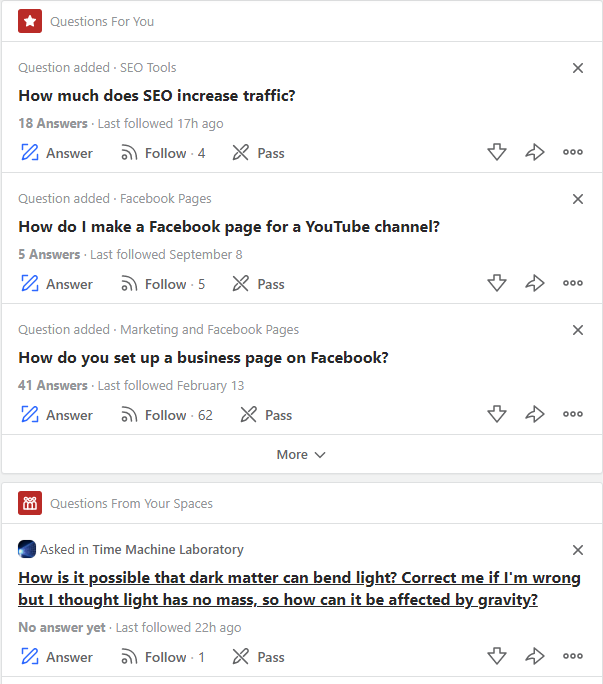
Task: Pass on the dark matter question
Action: 258,657
